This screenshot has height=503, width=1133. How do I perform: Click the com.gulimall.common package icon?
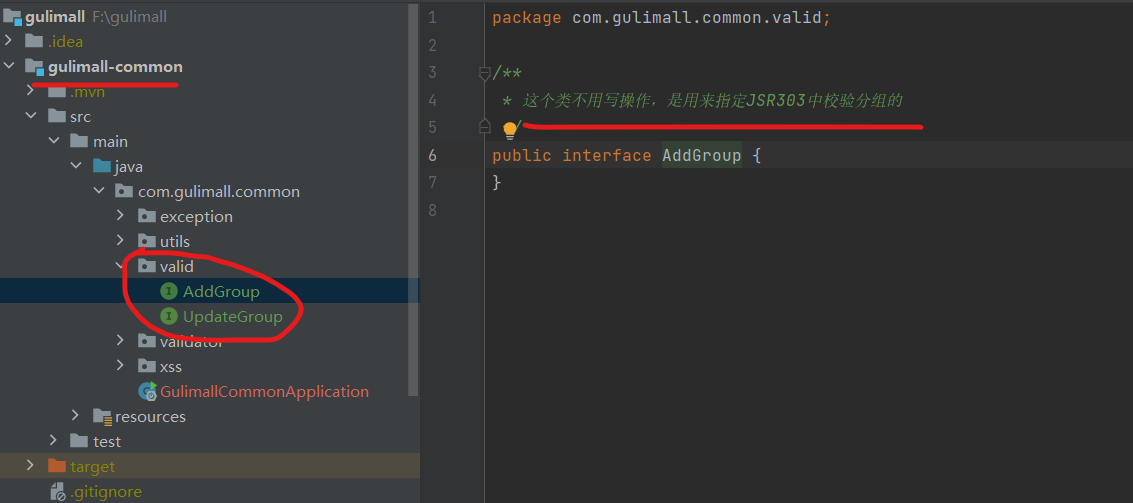(x=124, y=192)
